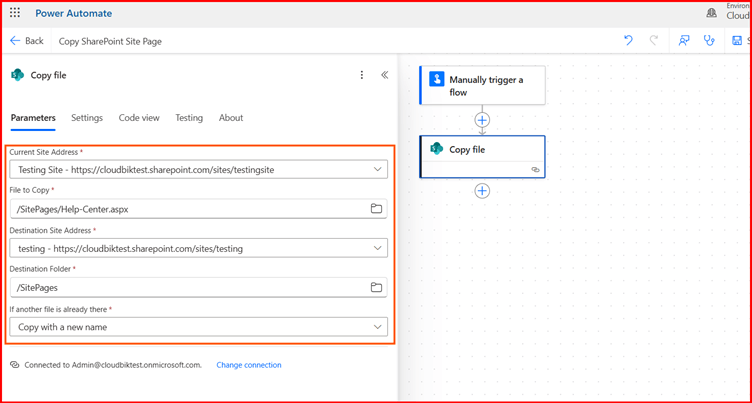This screenshot has height=403, width=752.
Task: Collapse the Copy file panel with double chevron
Action: 384,75
